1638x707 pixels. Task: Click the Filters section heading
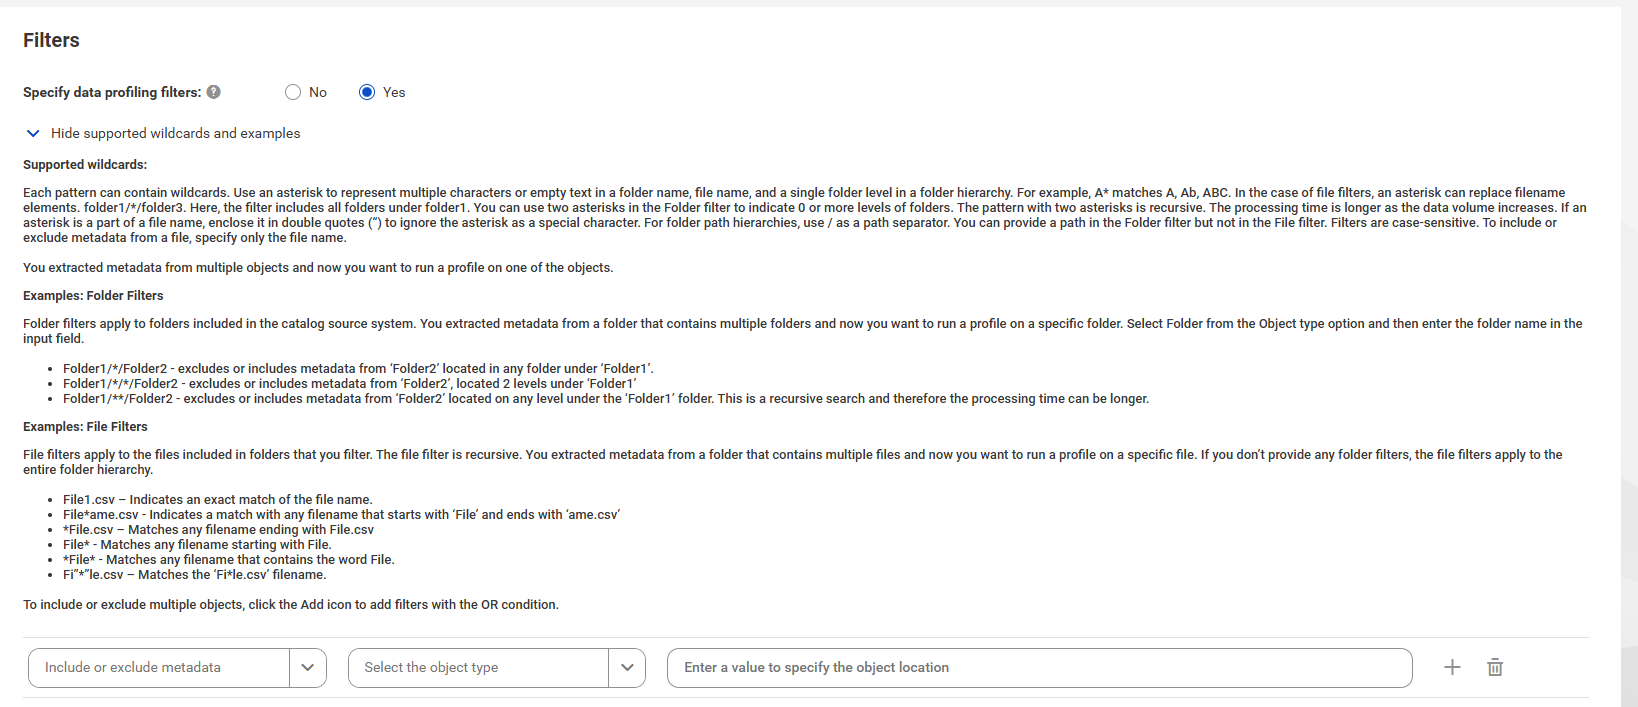pos(51,40)
